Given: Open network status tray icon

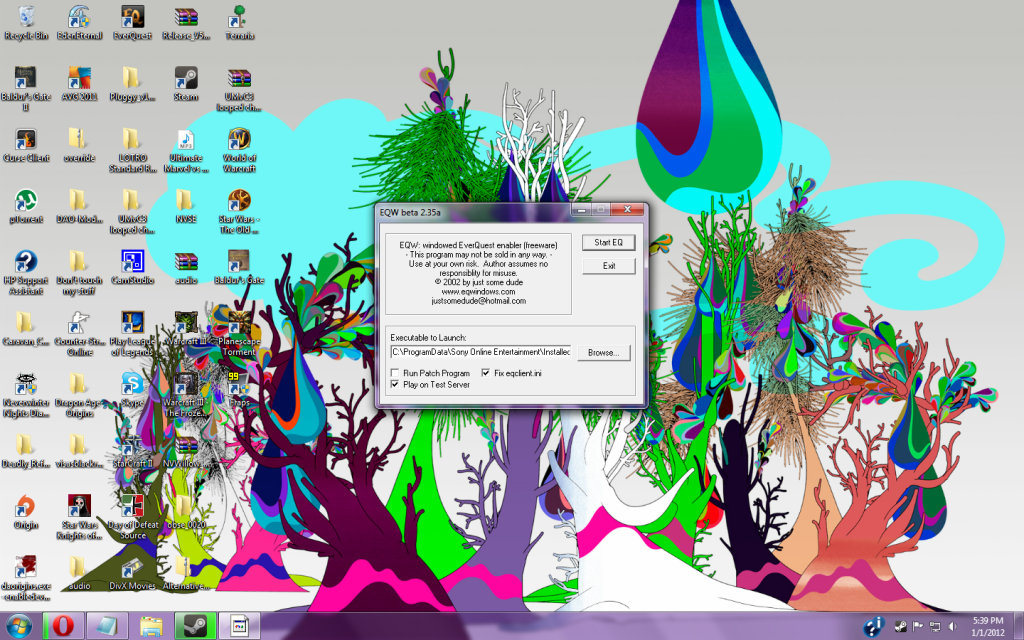Looking at the screenshot, I should [935, 627].
